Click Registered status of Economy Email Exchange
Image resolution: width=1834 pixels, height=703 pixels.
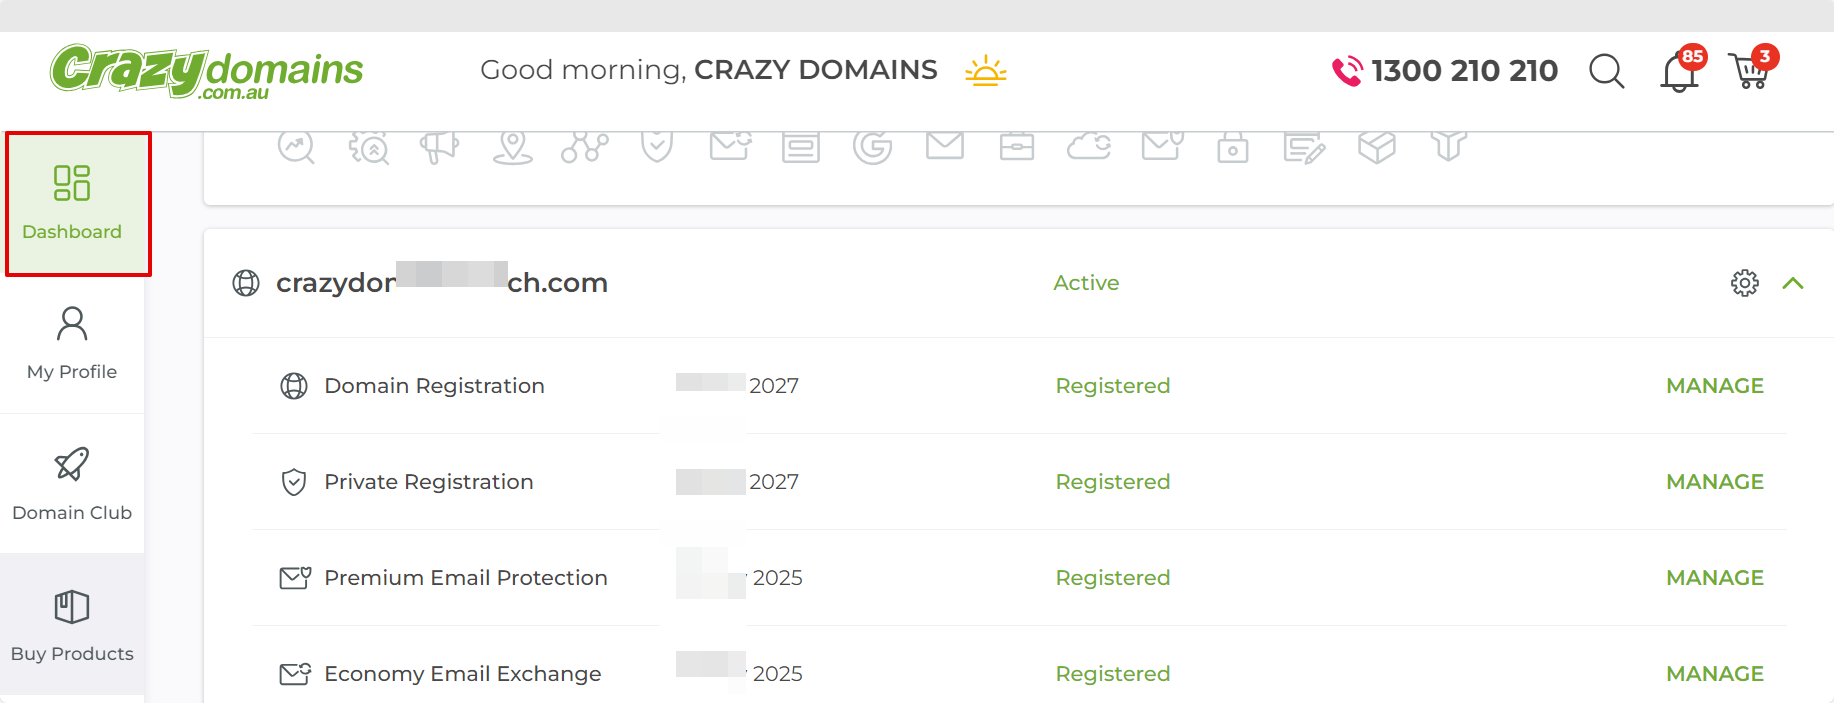[1113, 674]
